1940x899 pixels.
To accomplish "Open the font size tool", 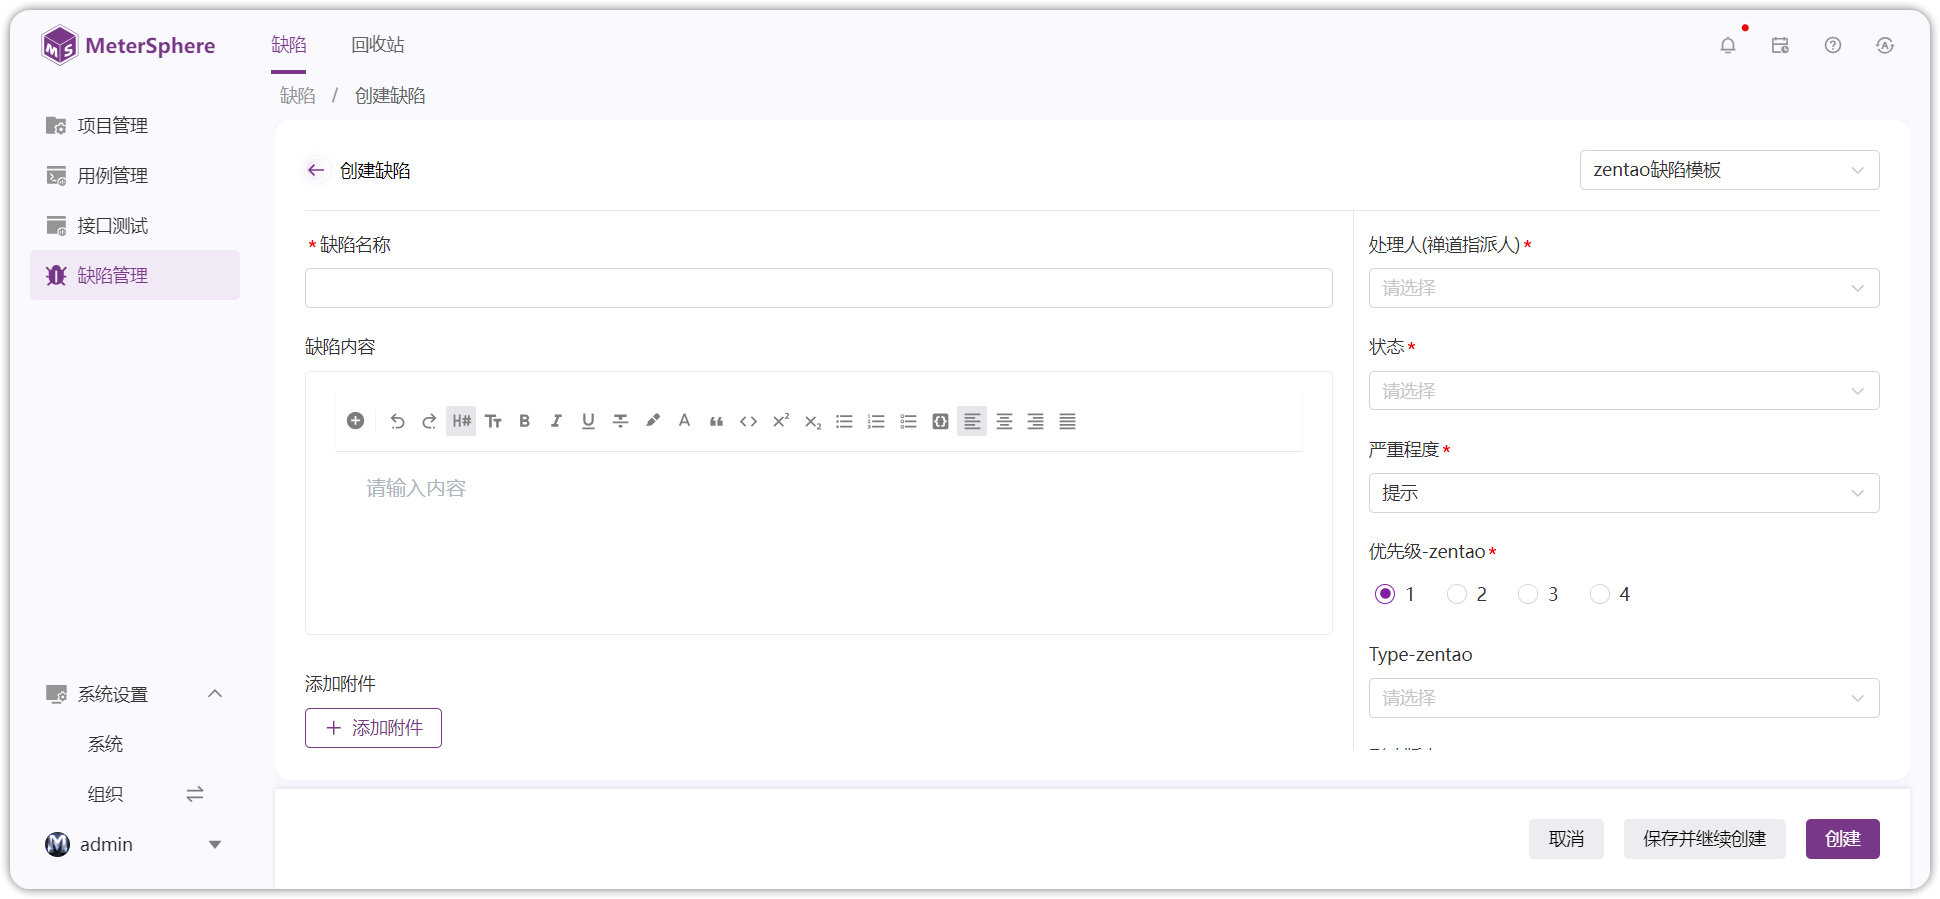I will tap(493, 421).
